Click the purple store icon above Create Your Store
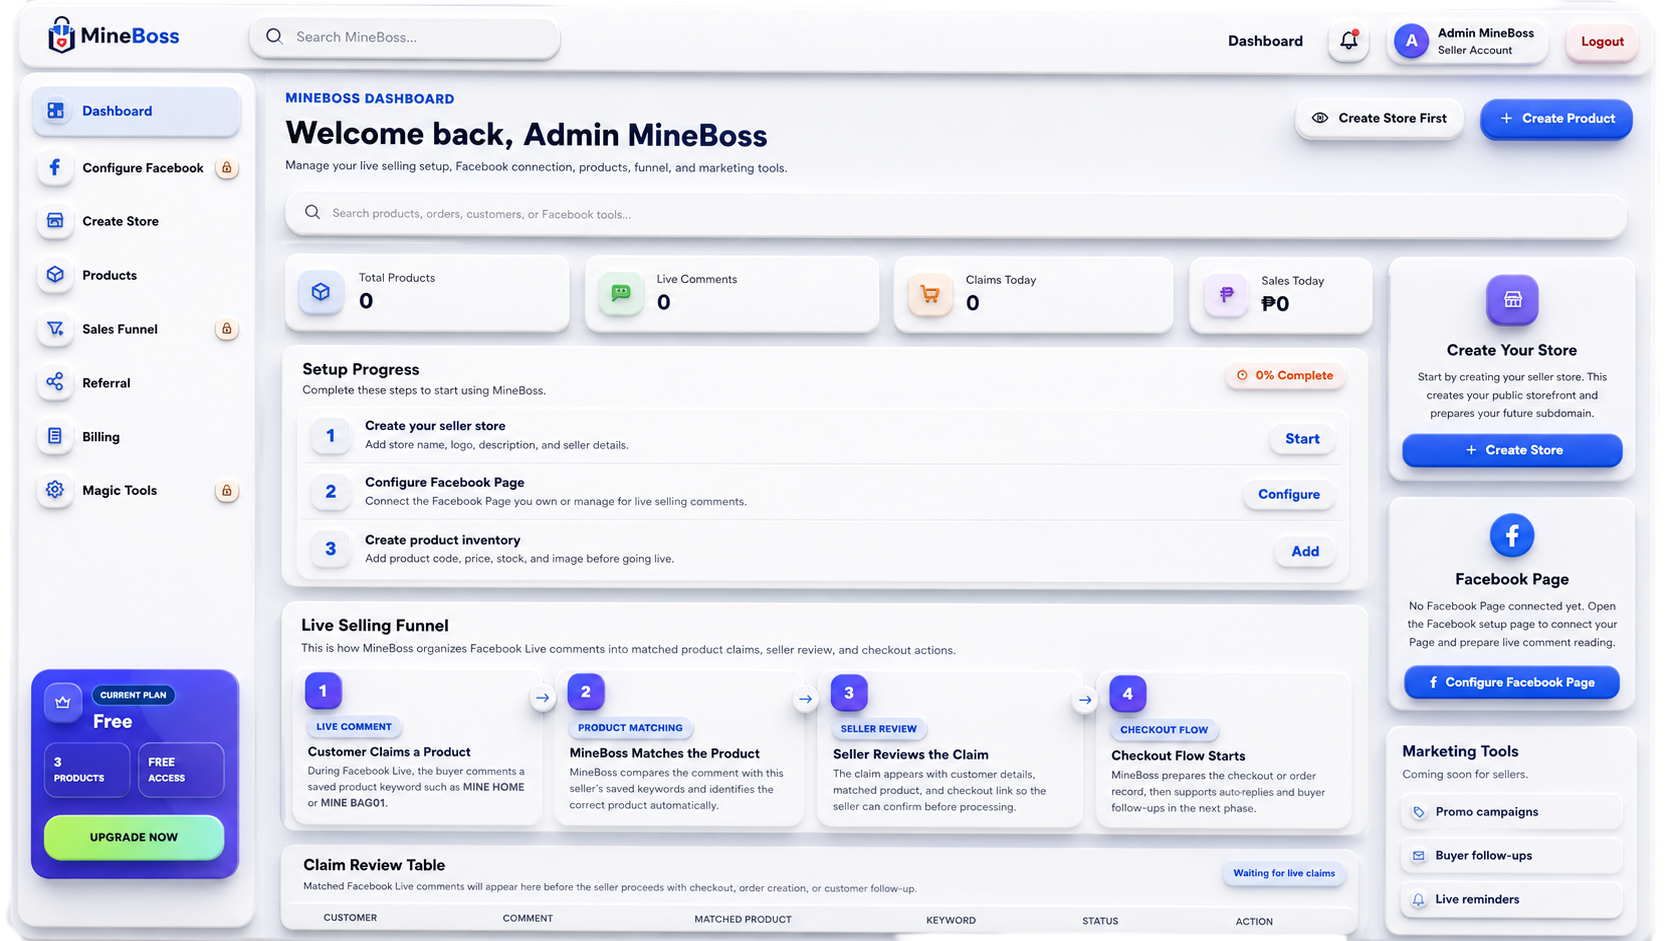This screenshot has width=1672, height=941. (x=1513, y=300)
